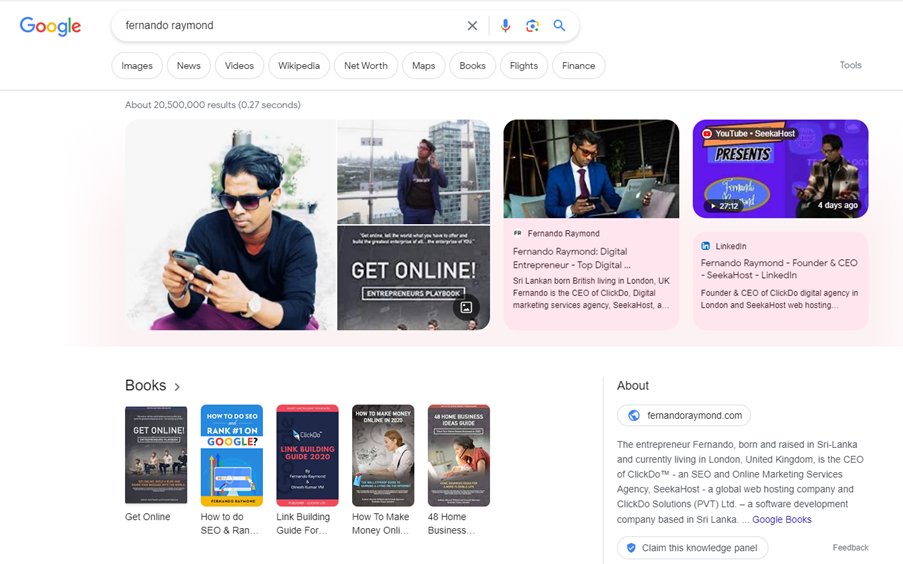Expand the Books section chevron
903x564 pixels.
177,387
